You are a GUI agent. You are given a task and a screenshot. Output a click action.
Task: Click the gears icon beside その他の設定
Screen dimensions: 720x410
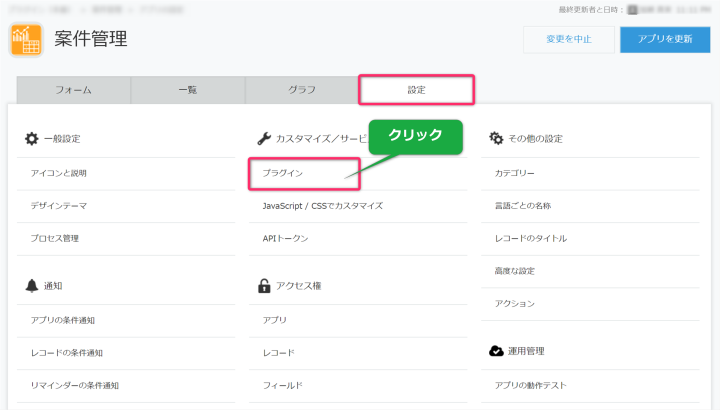(496, 139)
